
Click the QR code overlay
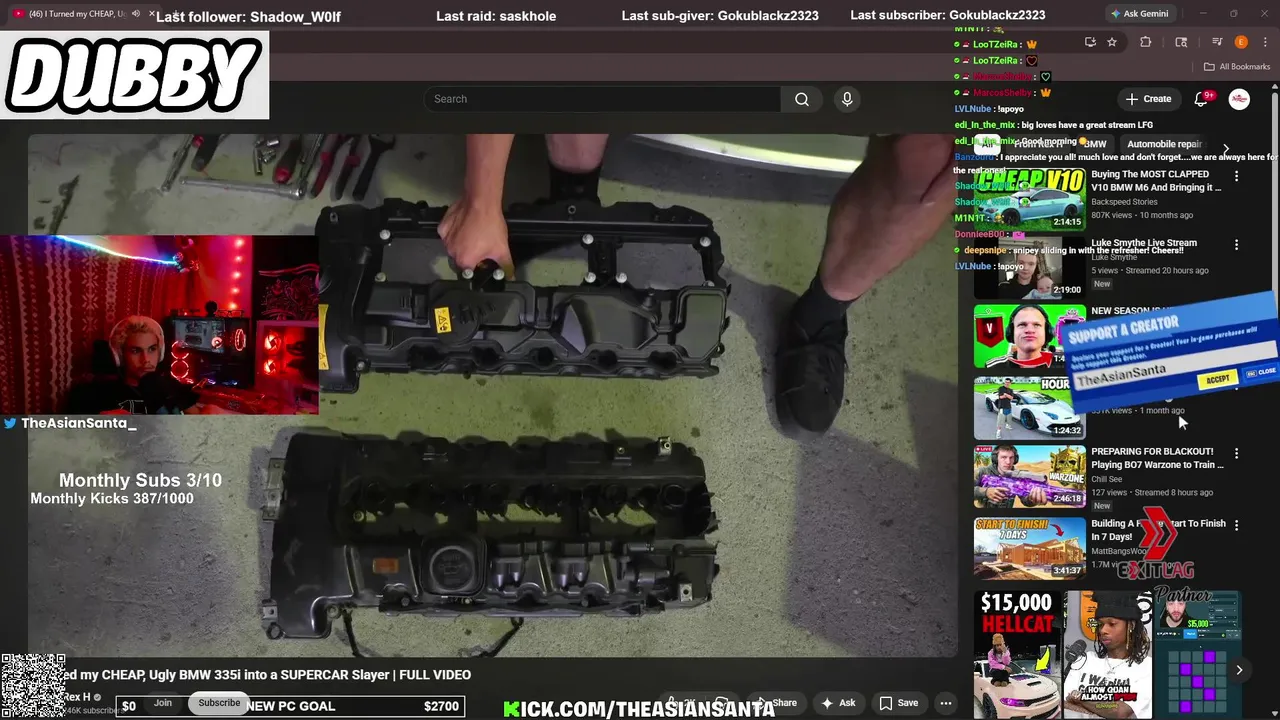[33, 686]
